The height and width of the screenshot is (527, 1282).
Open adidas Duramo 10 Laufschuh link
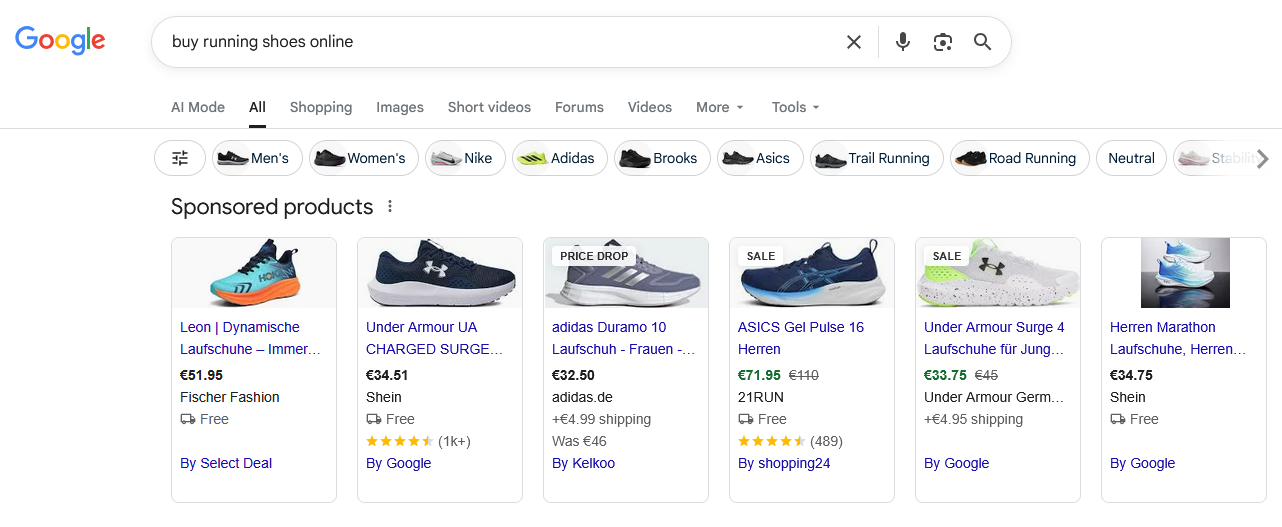point(623,338)
